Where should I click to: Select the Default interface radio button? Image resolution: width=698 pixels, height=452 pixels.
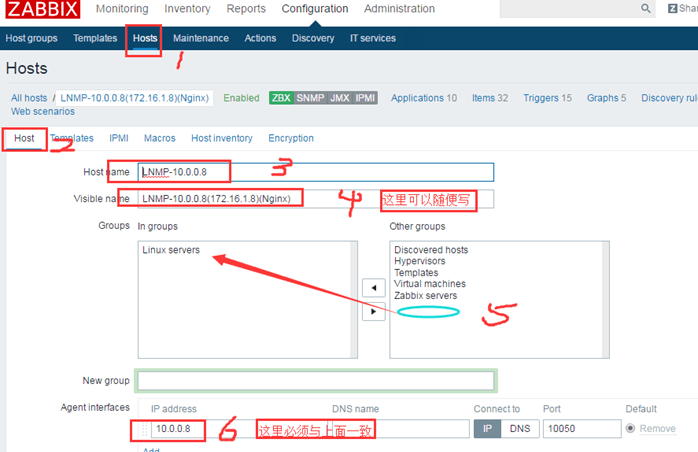[630, 428]
